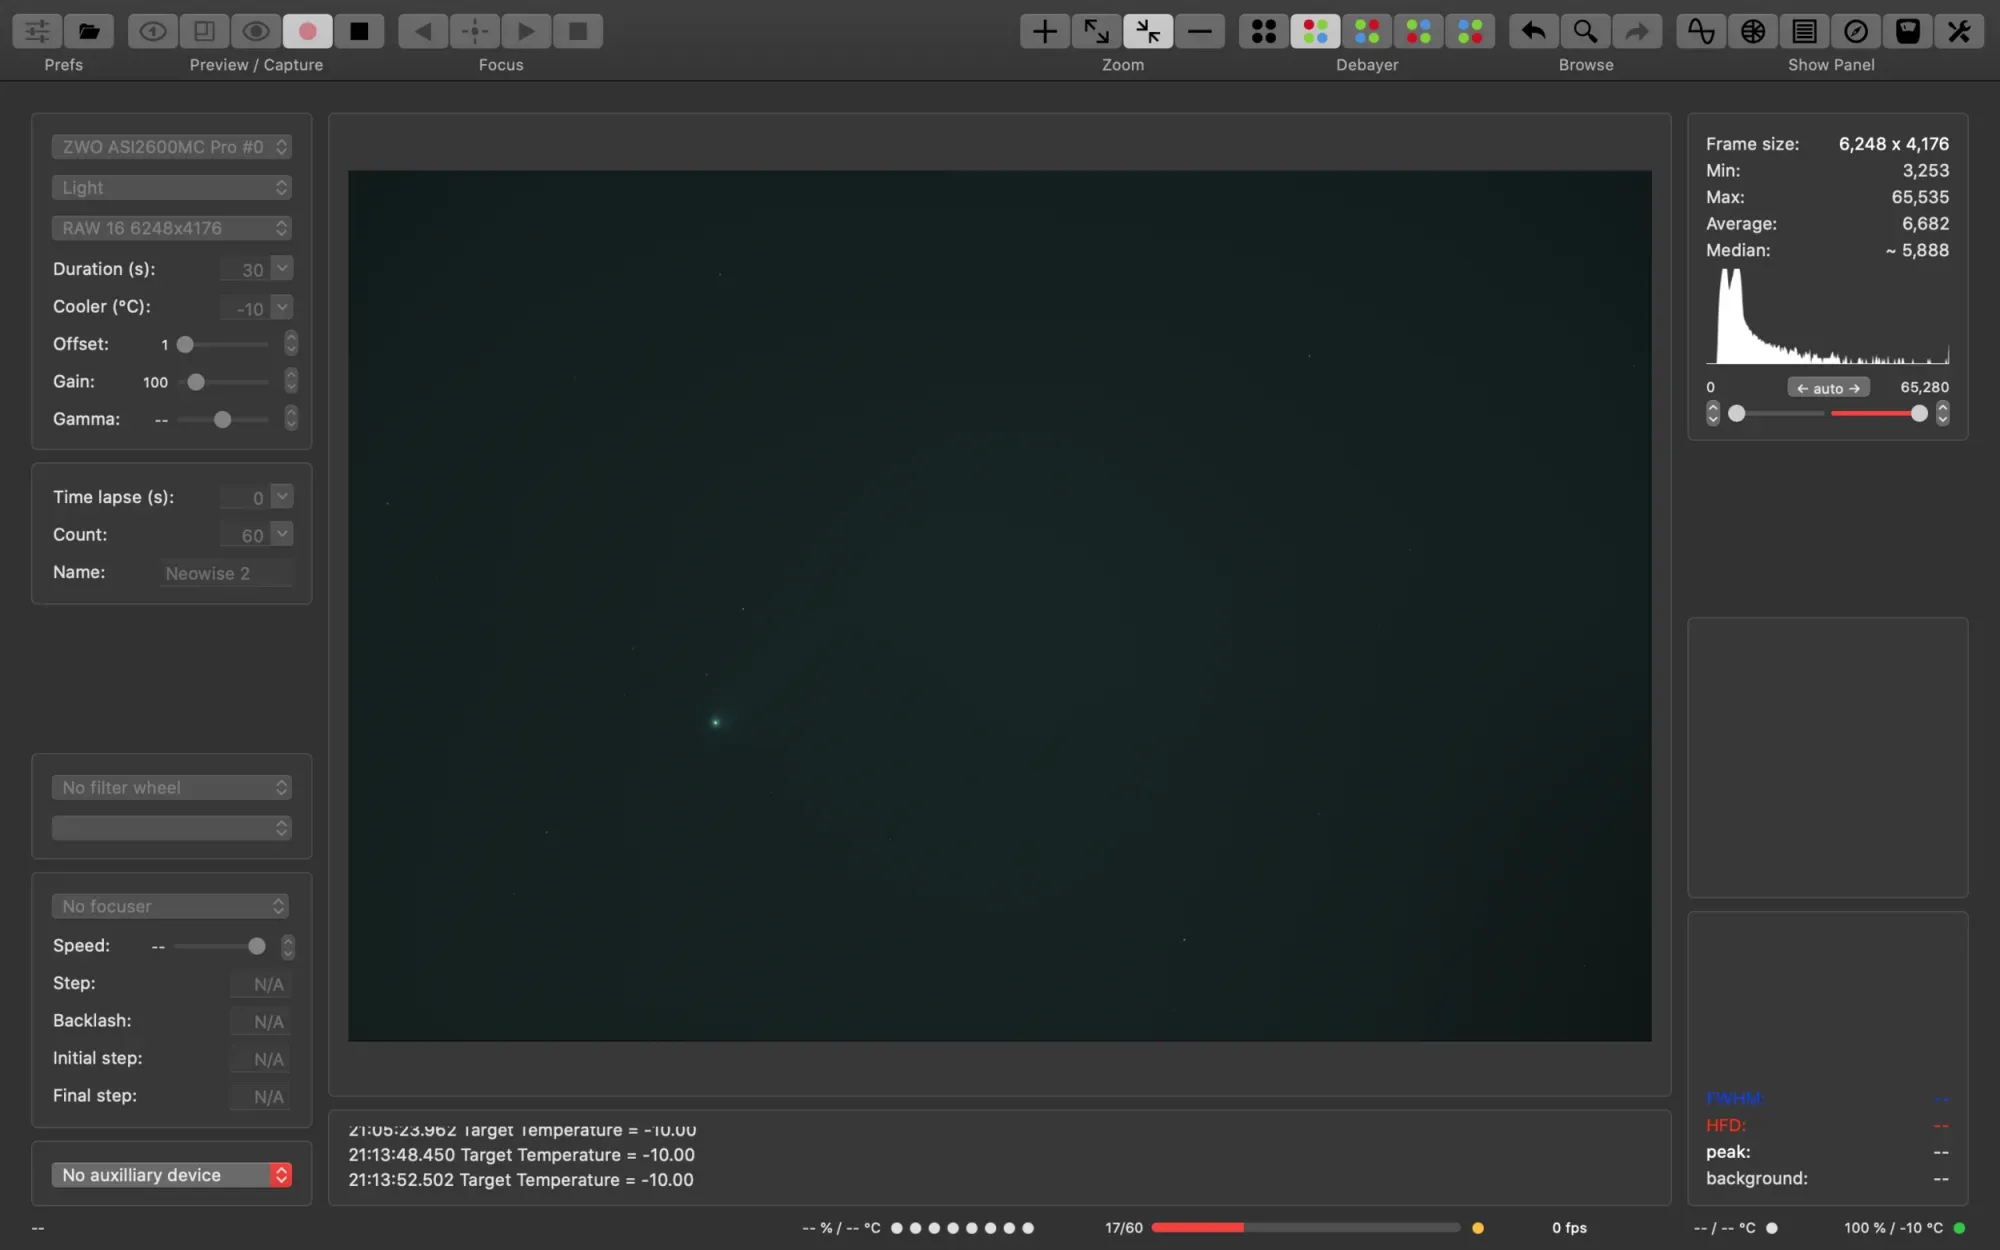Toggle continuous preview with the eye icon
Image resolution: width=2000 pixels, height=1250 pixels.
[x=255, y=31]
